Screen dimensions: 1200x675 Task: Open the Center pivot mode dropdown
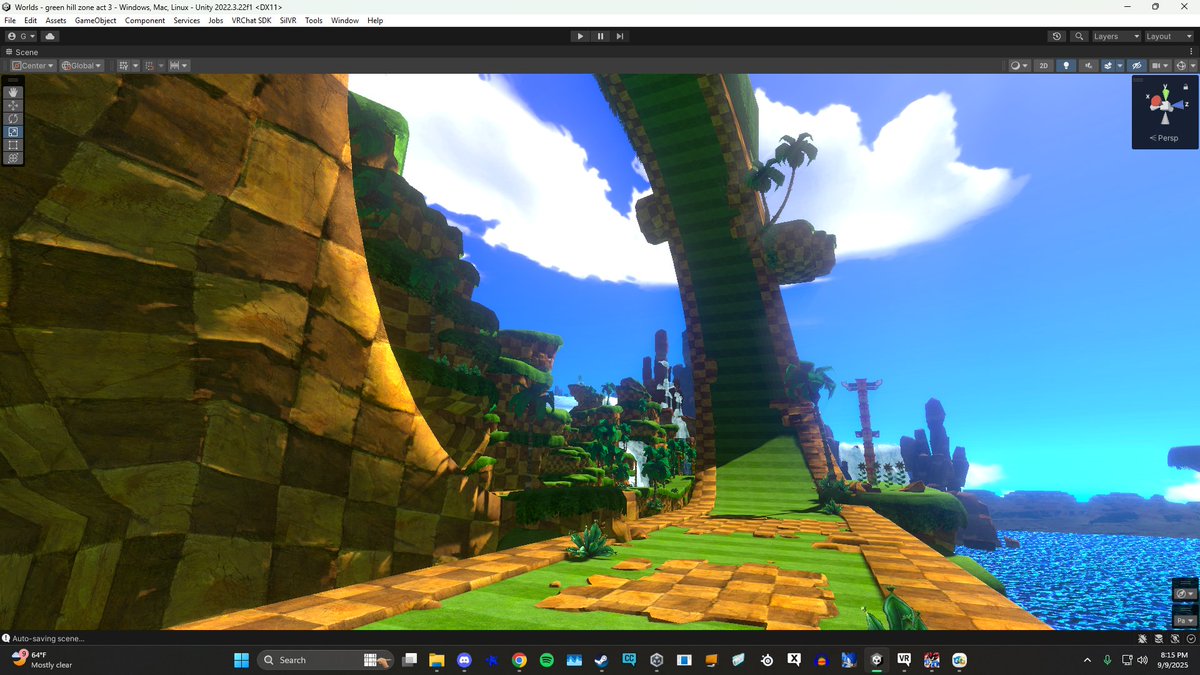point(33,65)
